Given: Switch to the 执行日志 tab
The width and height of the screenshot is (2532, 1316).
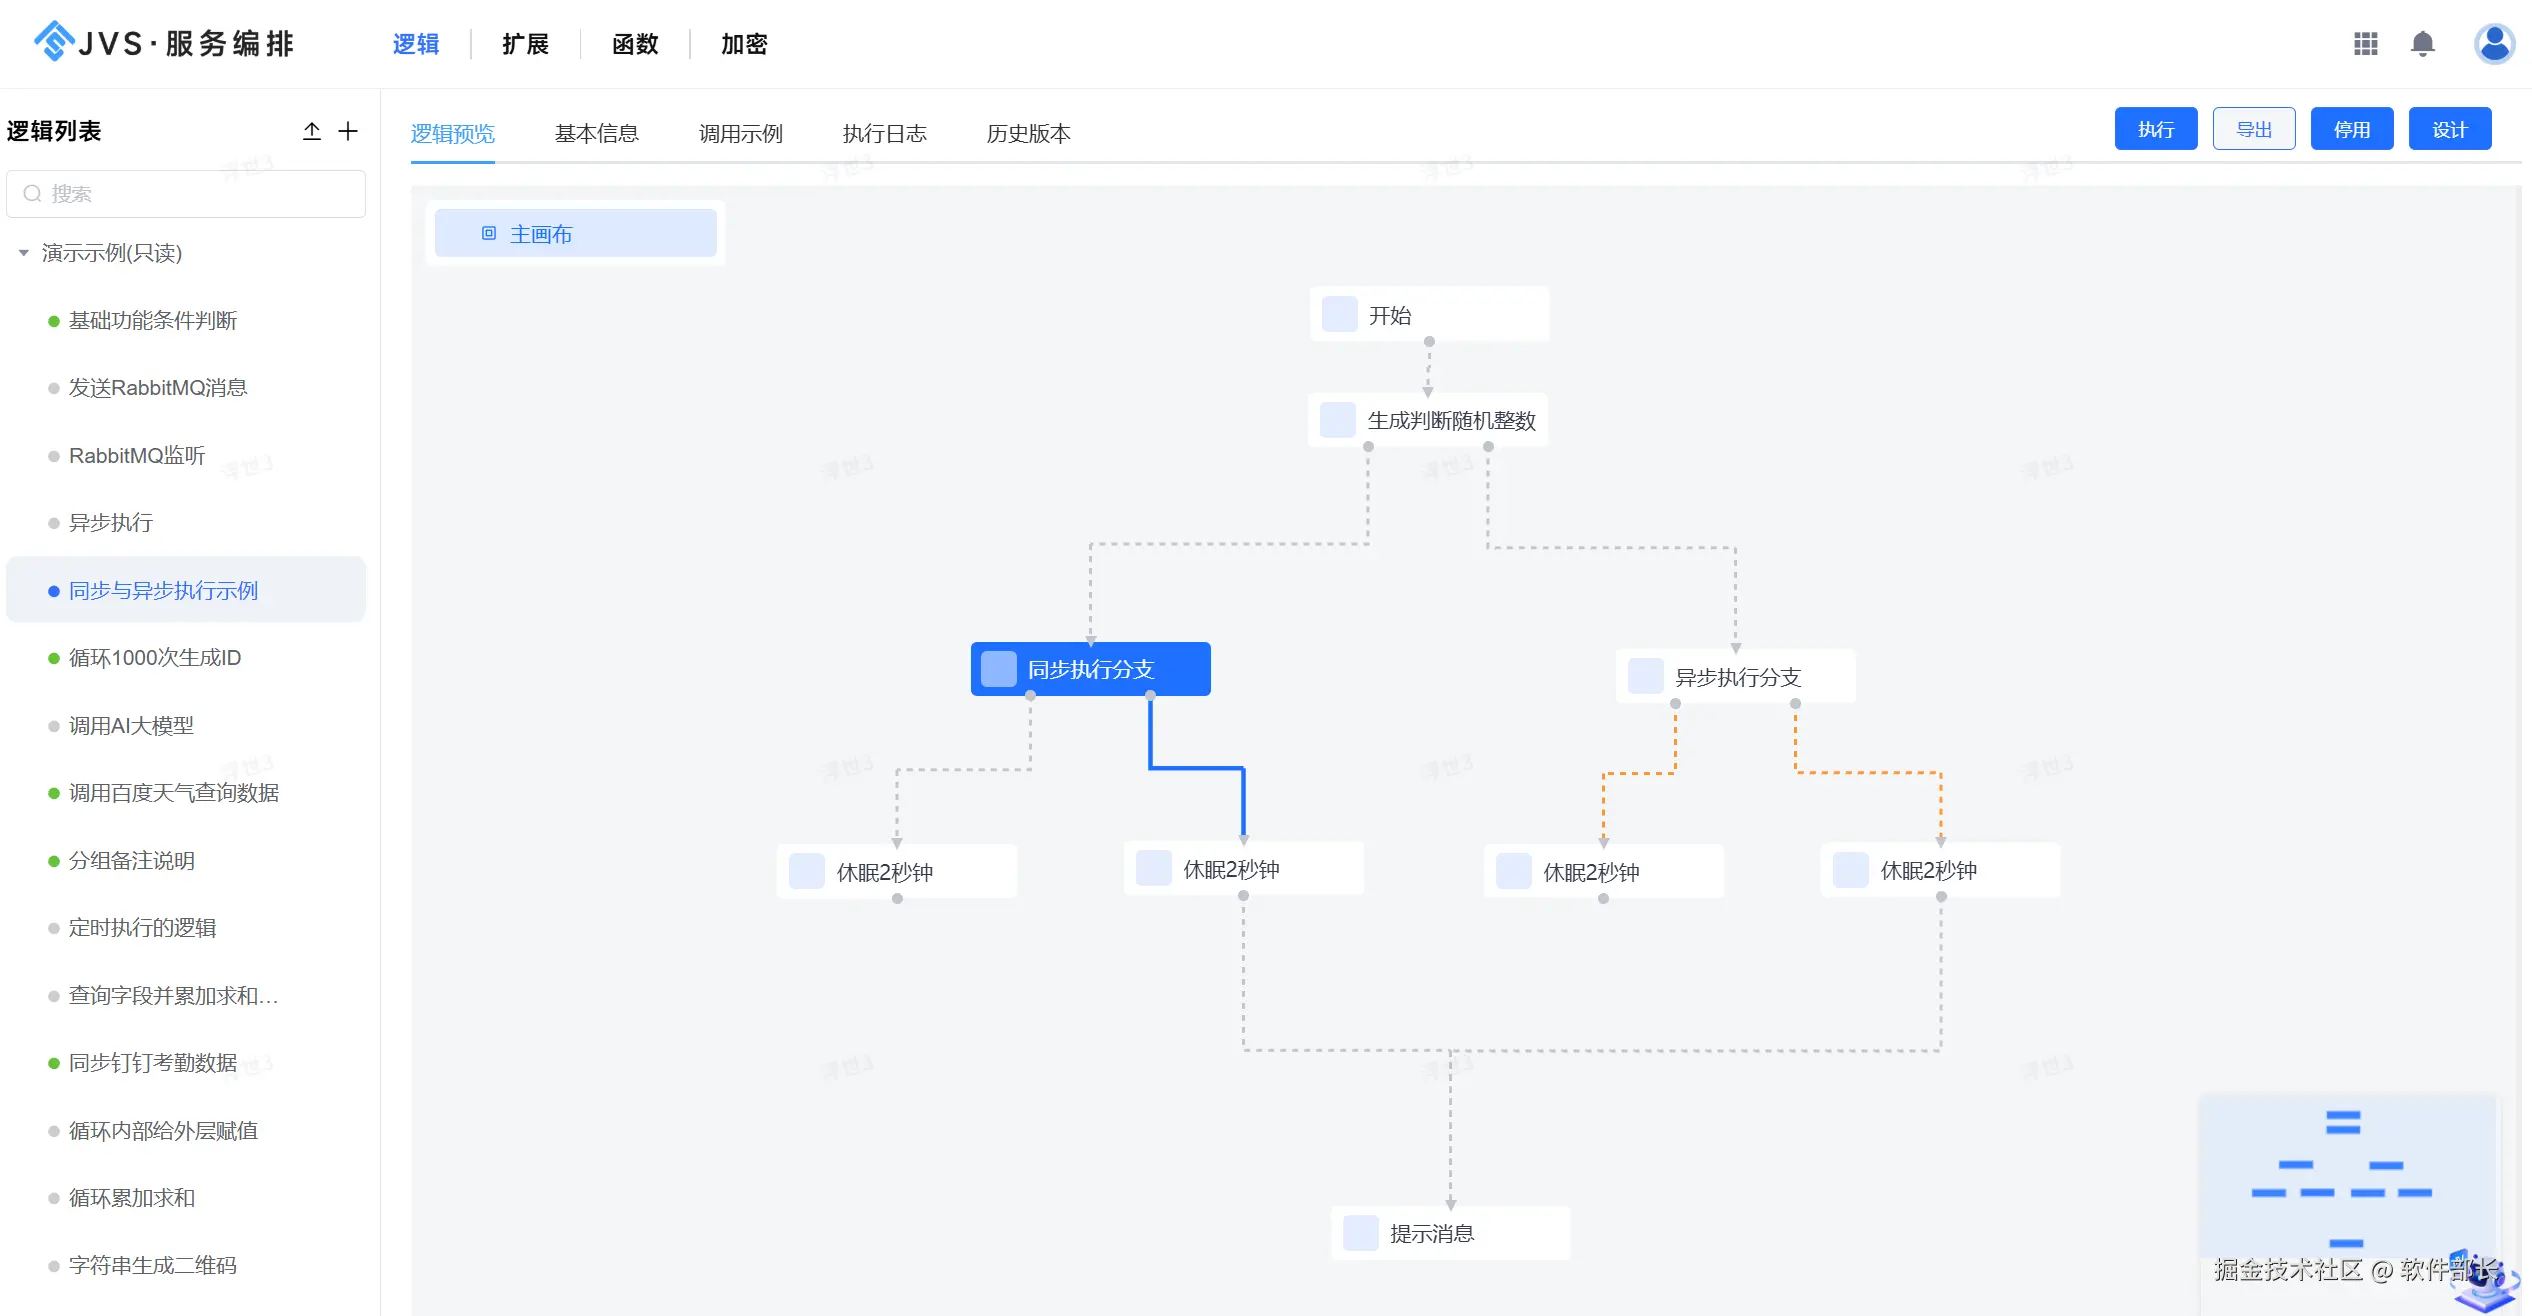Looking at the screenshot, I should [884, 133].
